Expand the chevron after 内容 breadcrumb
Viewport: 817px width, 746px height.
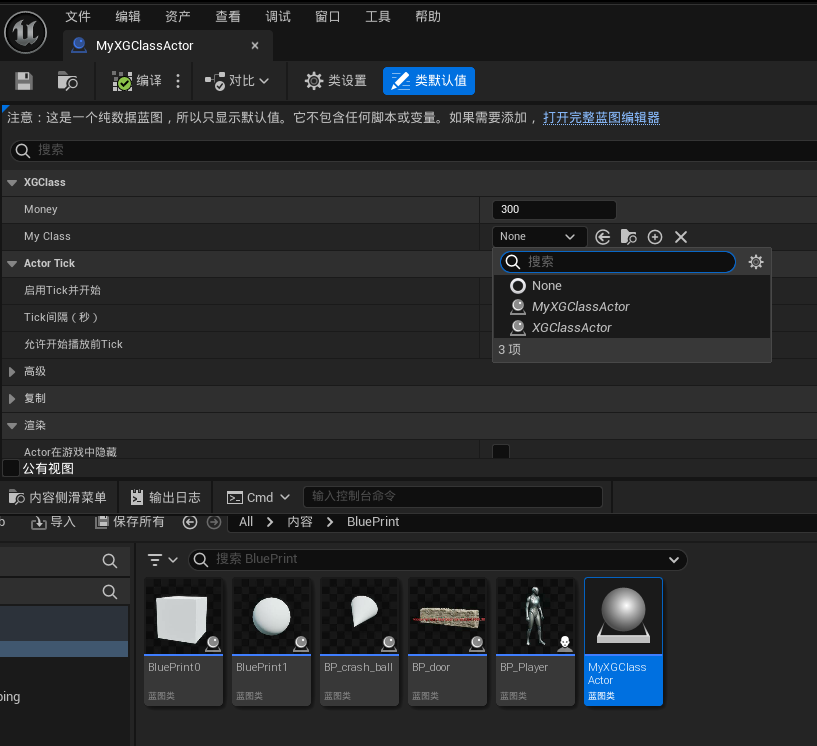(x=330, y=522)
